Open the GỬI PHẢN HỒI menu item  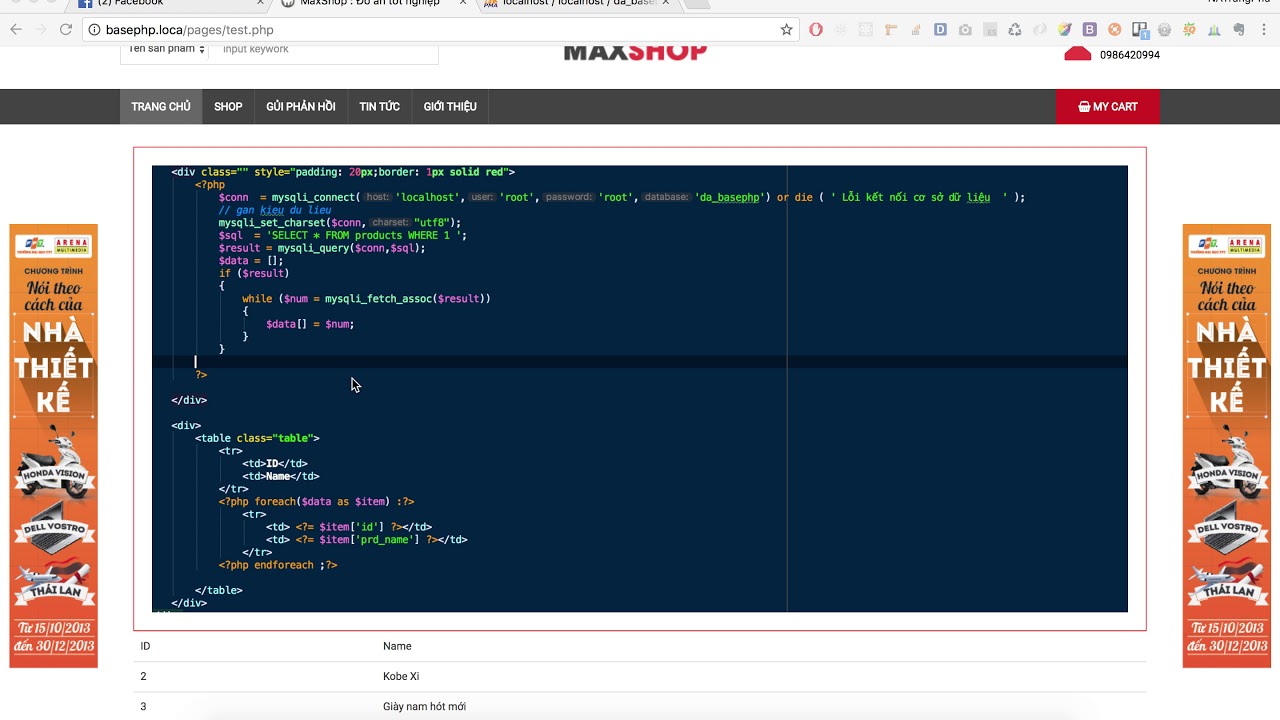coord(301,107)
